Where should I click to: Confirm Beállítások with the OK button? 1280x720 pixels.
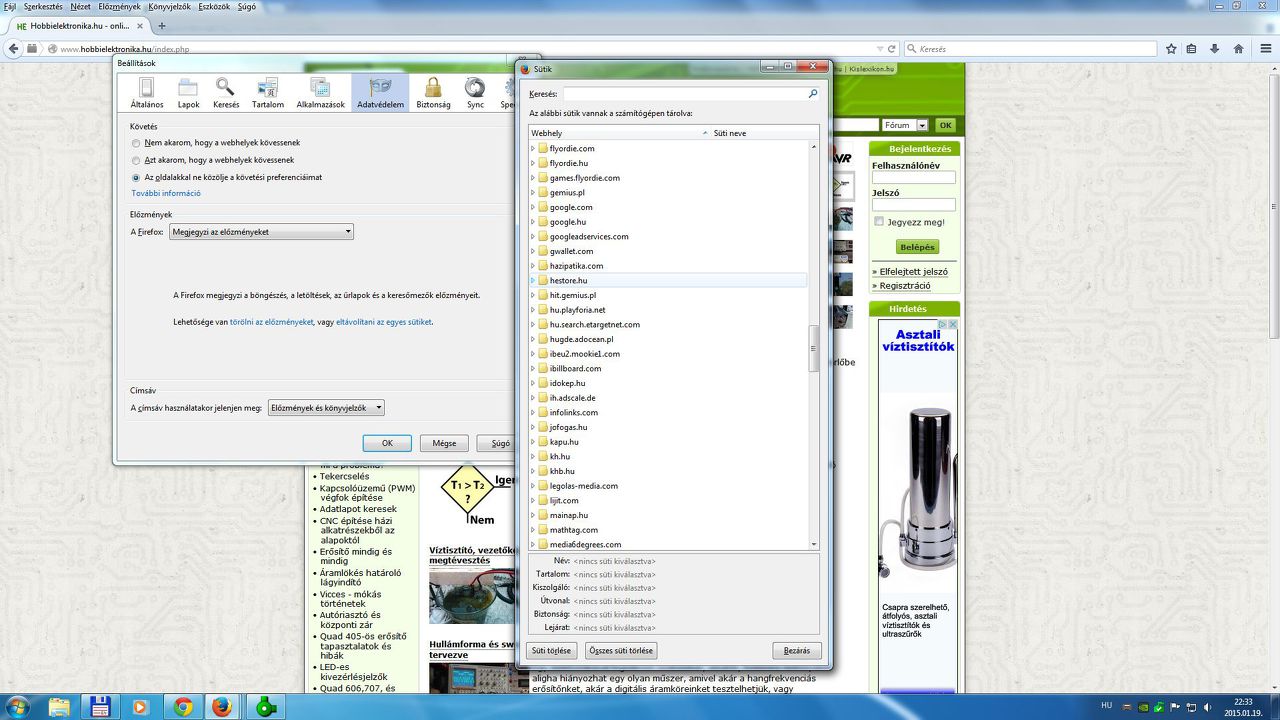[387, 443]
